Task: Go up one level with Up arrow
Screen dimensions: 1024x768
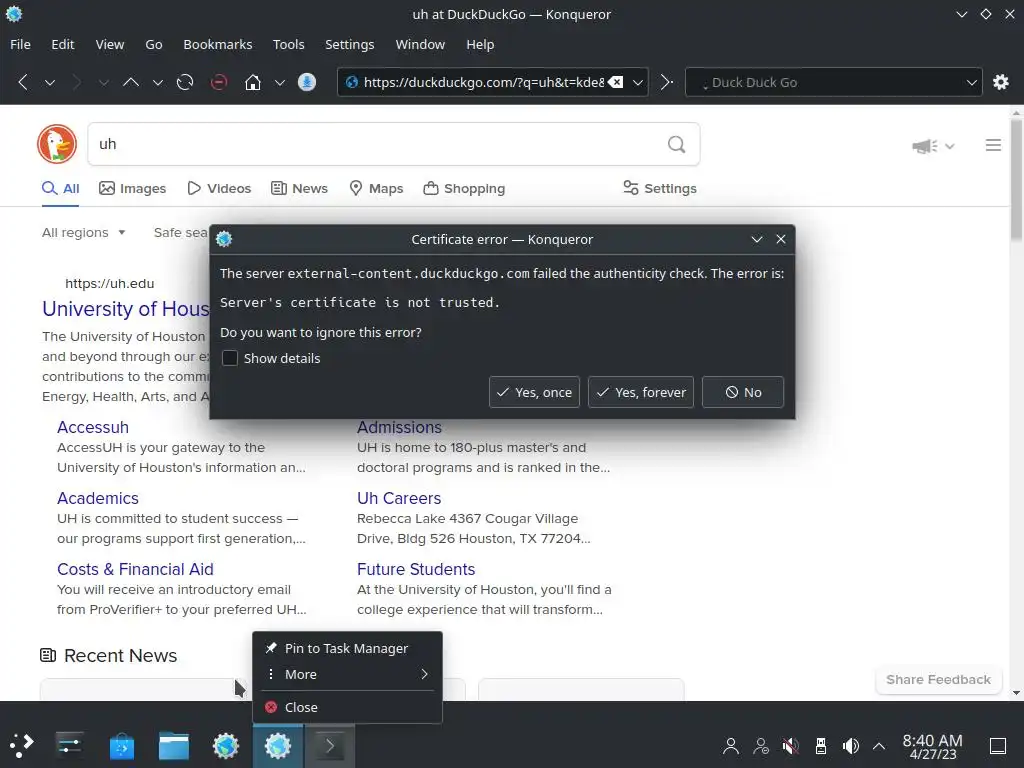Action: 131,82
